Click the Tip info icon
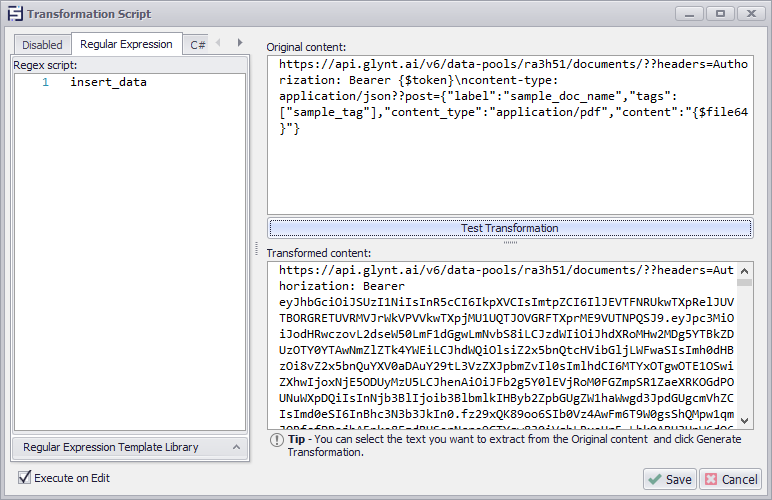The height and width of the screenshot is (500, 772). [x=276, y=440]
